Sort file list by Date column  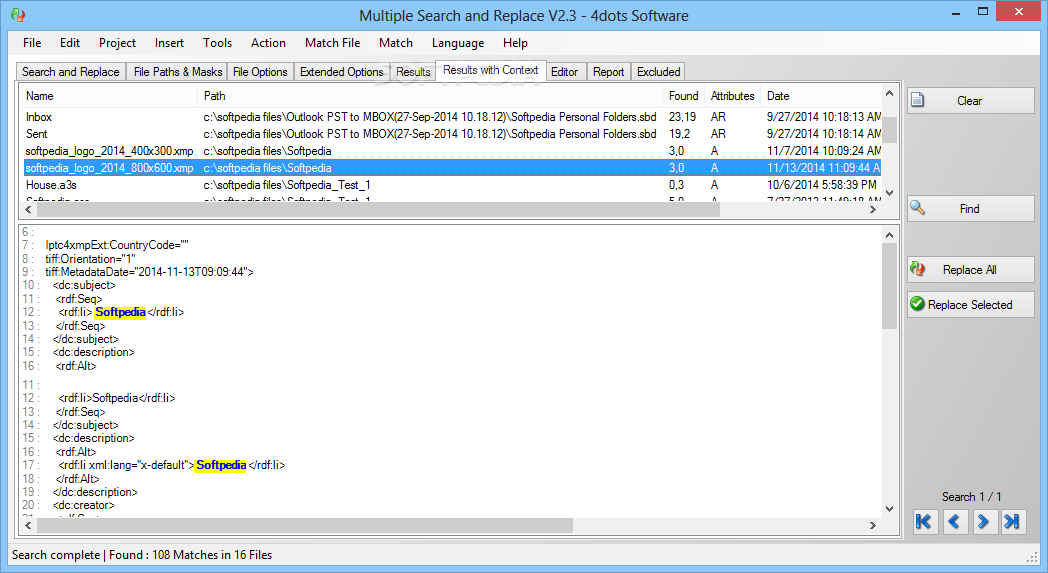[x=821, y=96]
